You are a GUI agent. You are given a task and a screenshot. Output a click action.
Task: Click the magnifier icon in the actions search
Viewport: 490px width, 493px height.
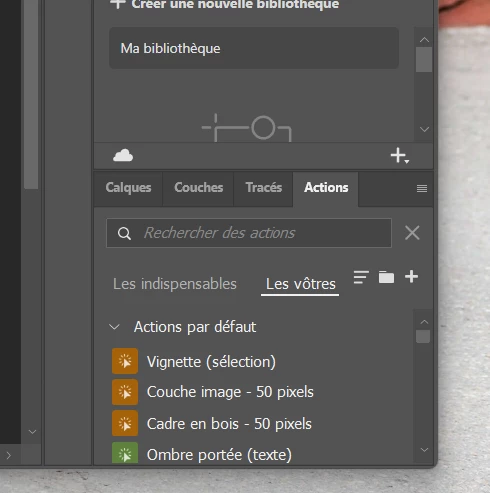pyautogui.click(x=124, y=233)
